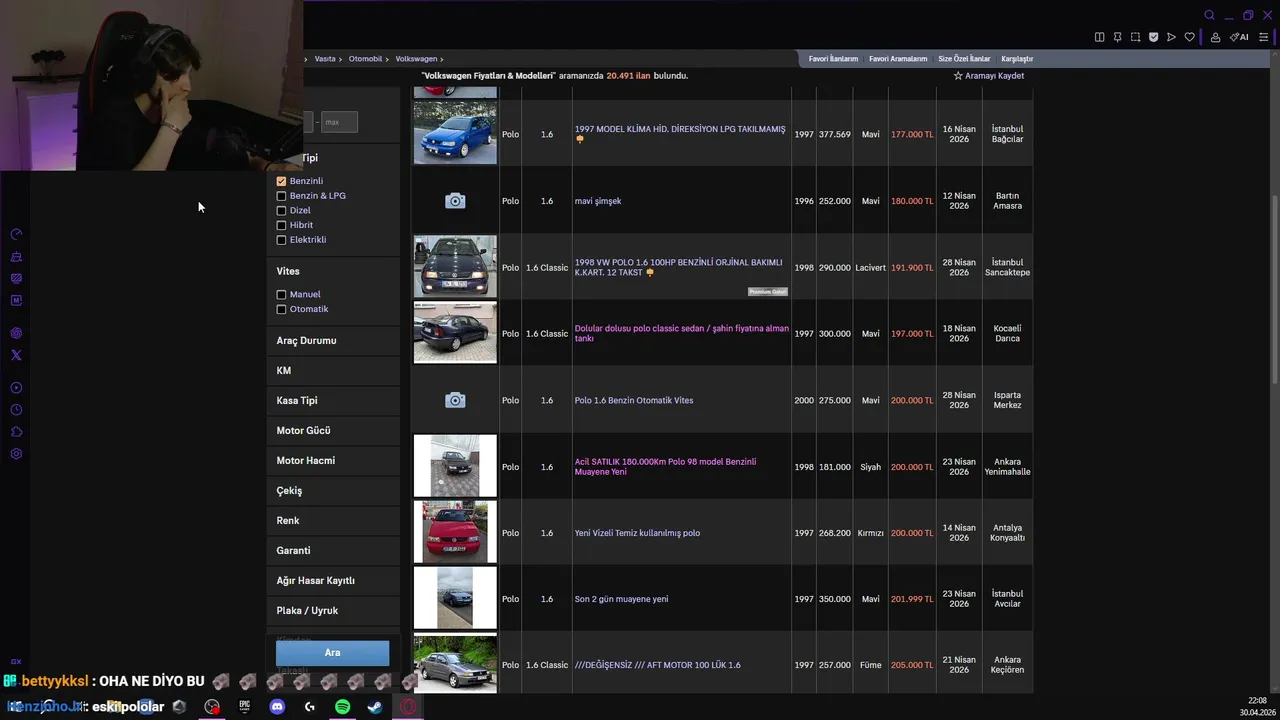
Task: Click the max price input field
Action: tap(339, 122)
